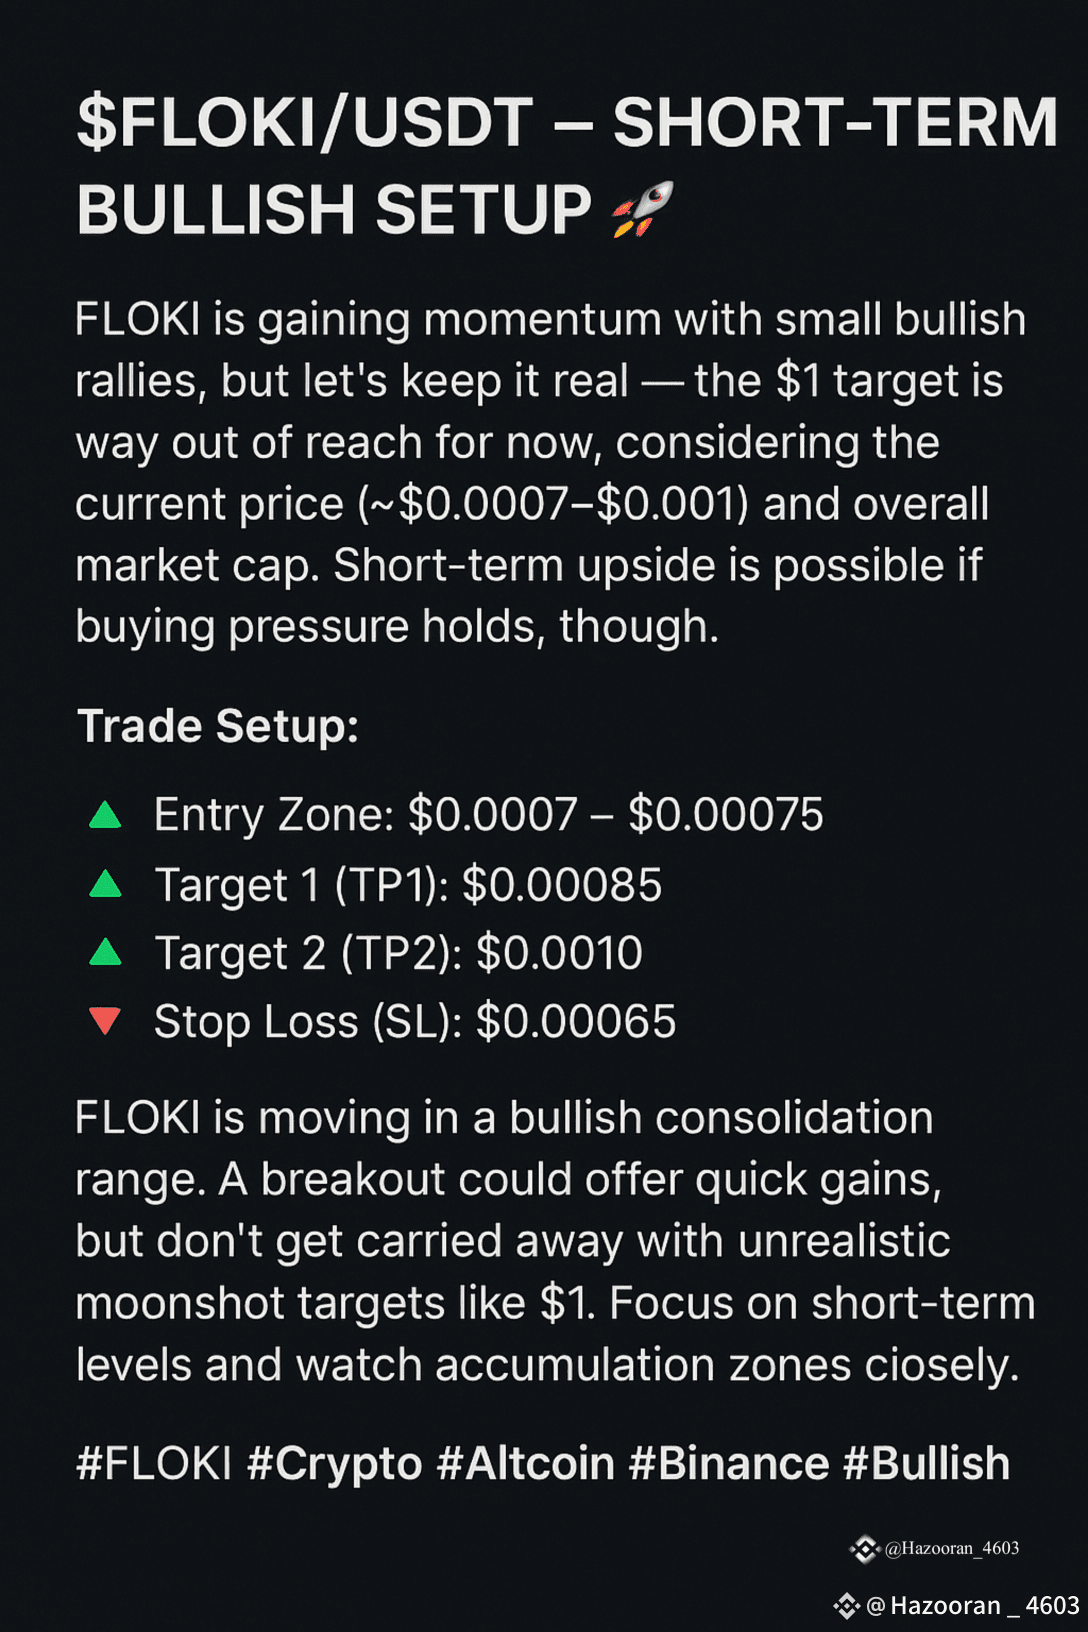Viewport: 1088px width, 1632px height.
Task: Open the #Crypto hashtag
Action: pos(335,1464)
